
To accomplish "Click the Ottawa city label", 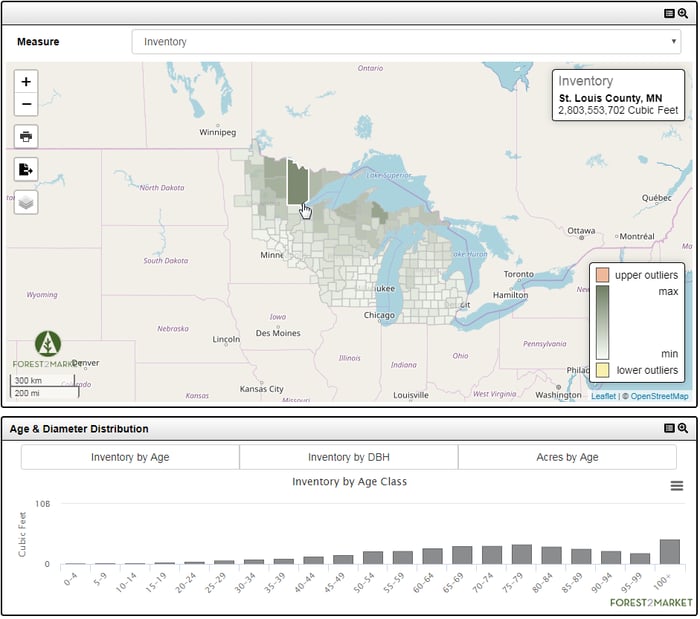I will (x=581, y=231).
